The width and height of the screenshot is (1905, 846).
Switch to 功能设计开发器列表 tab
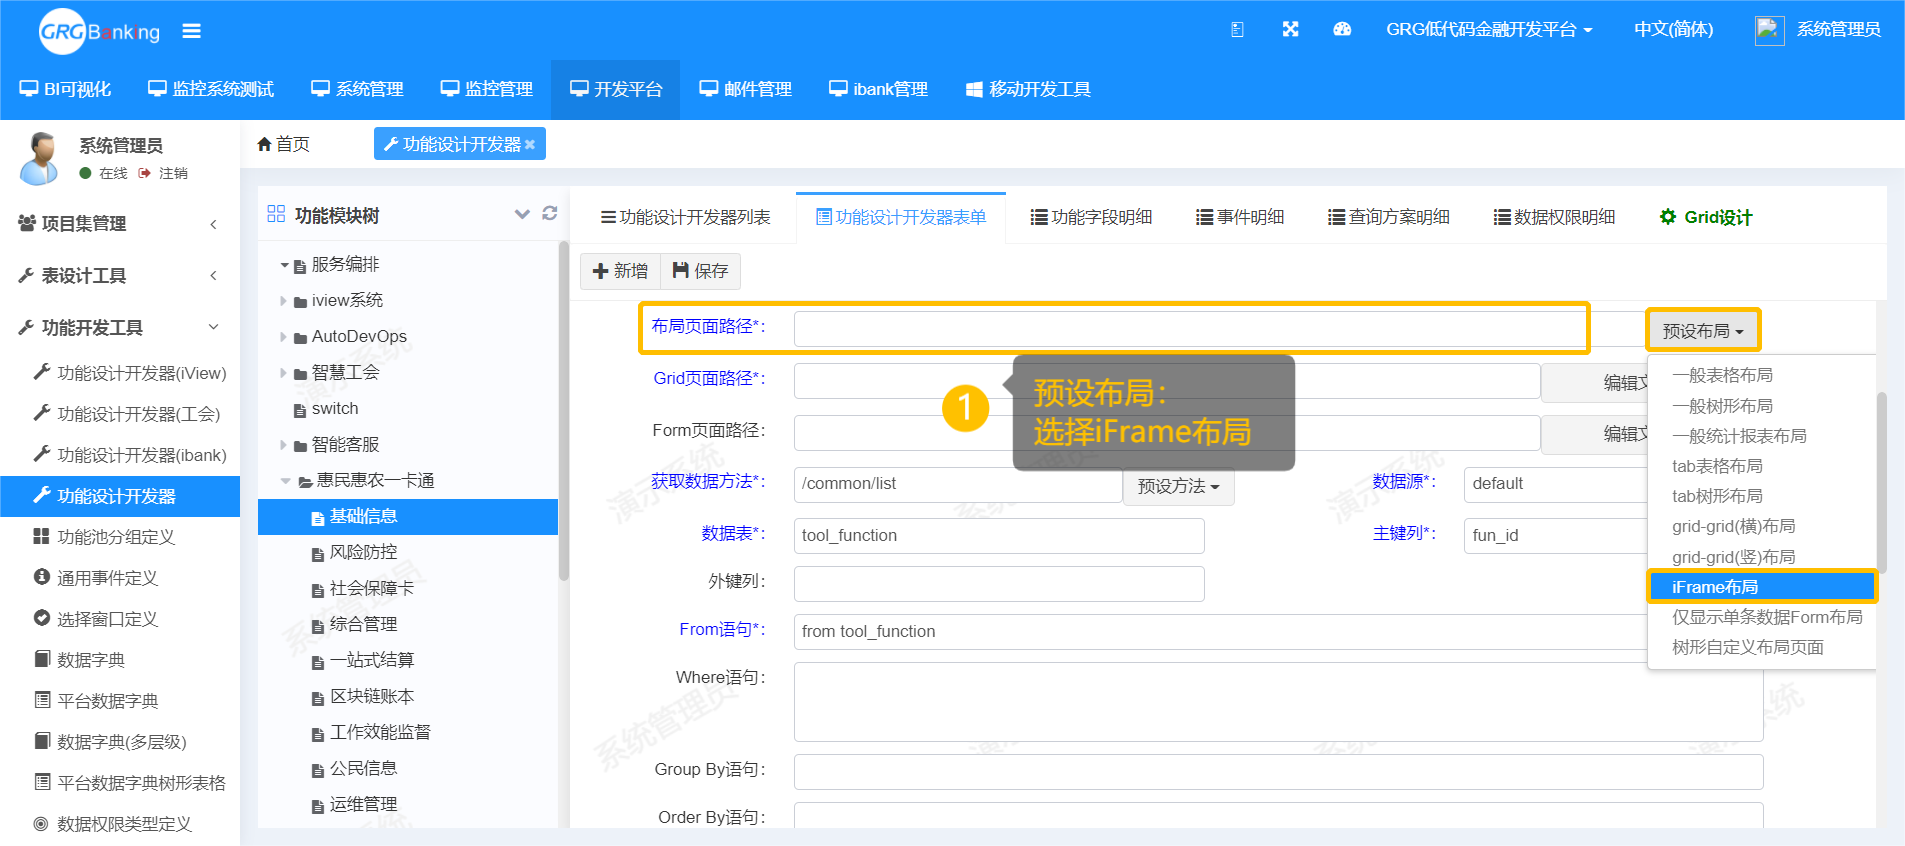(x=685, y=217)
